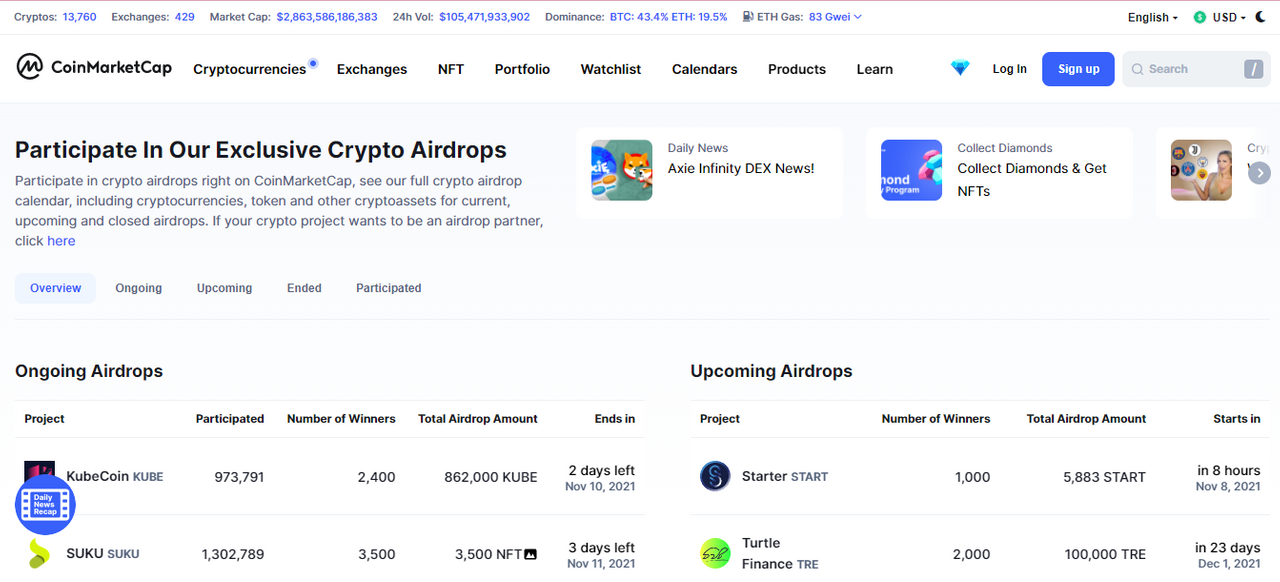Viewport: 1280px width, 582px height.
Task: Click the 5,883 START amount
Action: click(1104, 477)
